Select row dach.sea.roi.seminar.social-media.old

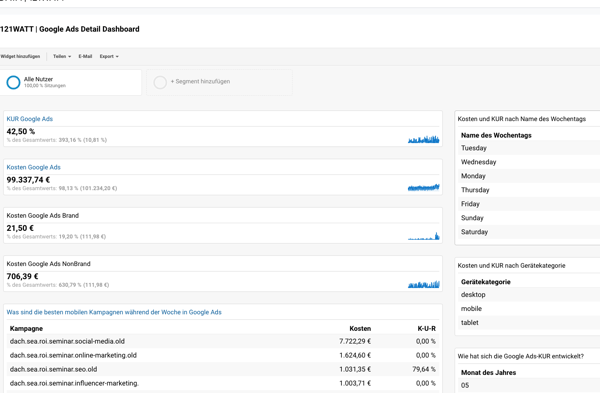click(x=223, y=341)
